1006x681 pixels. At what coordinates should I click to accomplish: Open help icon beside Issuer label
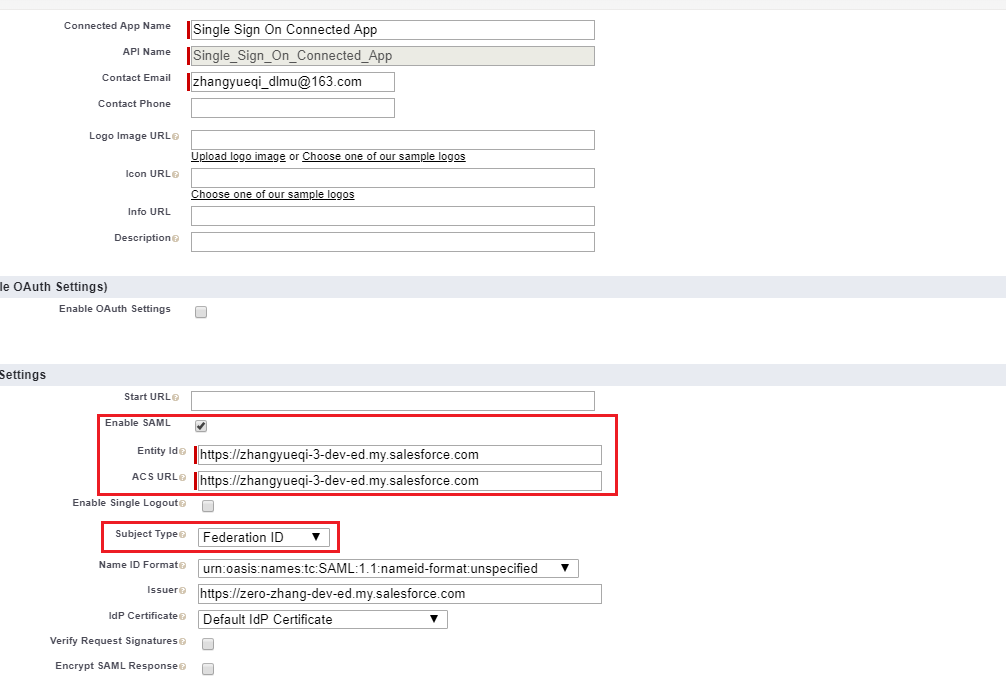tap(183, 591)
